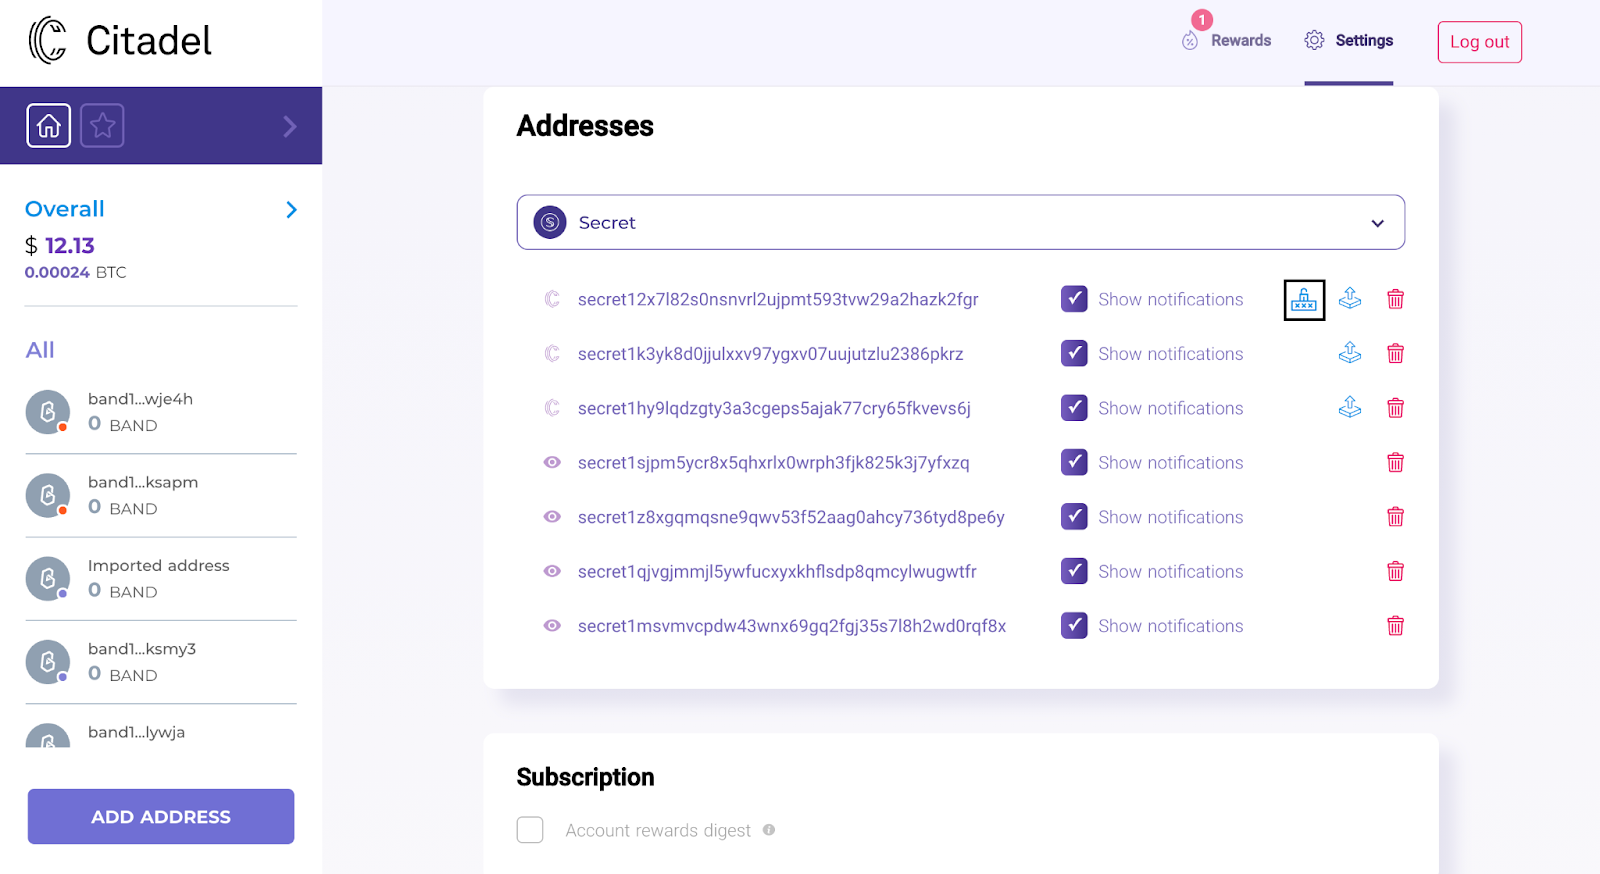Toggle notifications for secret1qjvgjmmjl address

[x=1074, y=571]
